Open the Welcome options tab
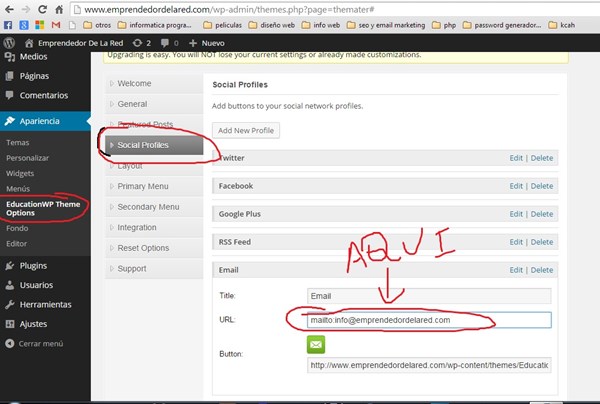Screen dimensions: 600x404 [154, 83]
